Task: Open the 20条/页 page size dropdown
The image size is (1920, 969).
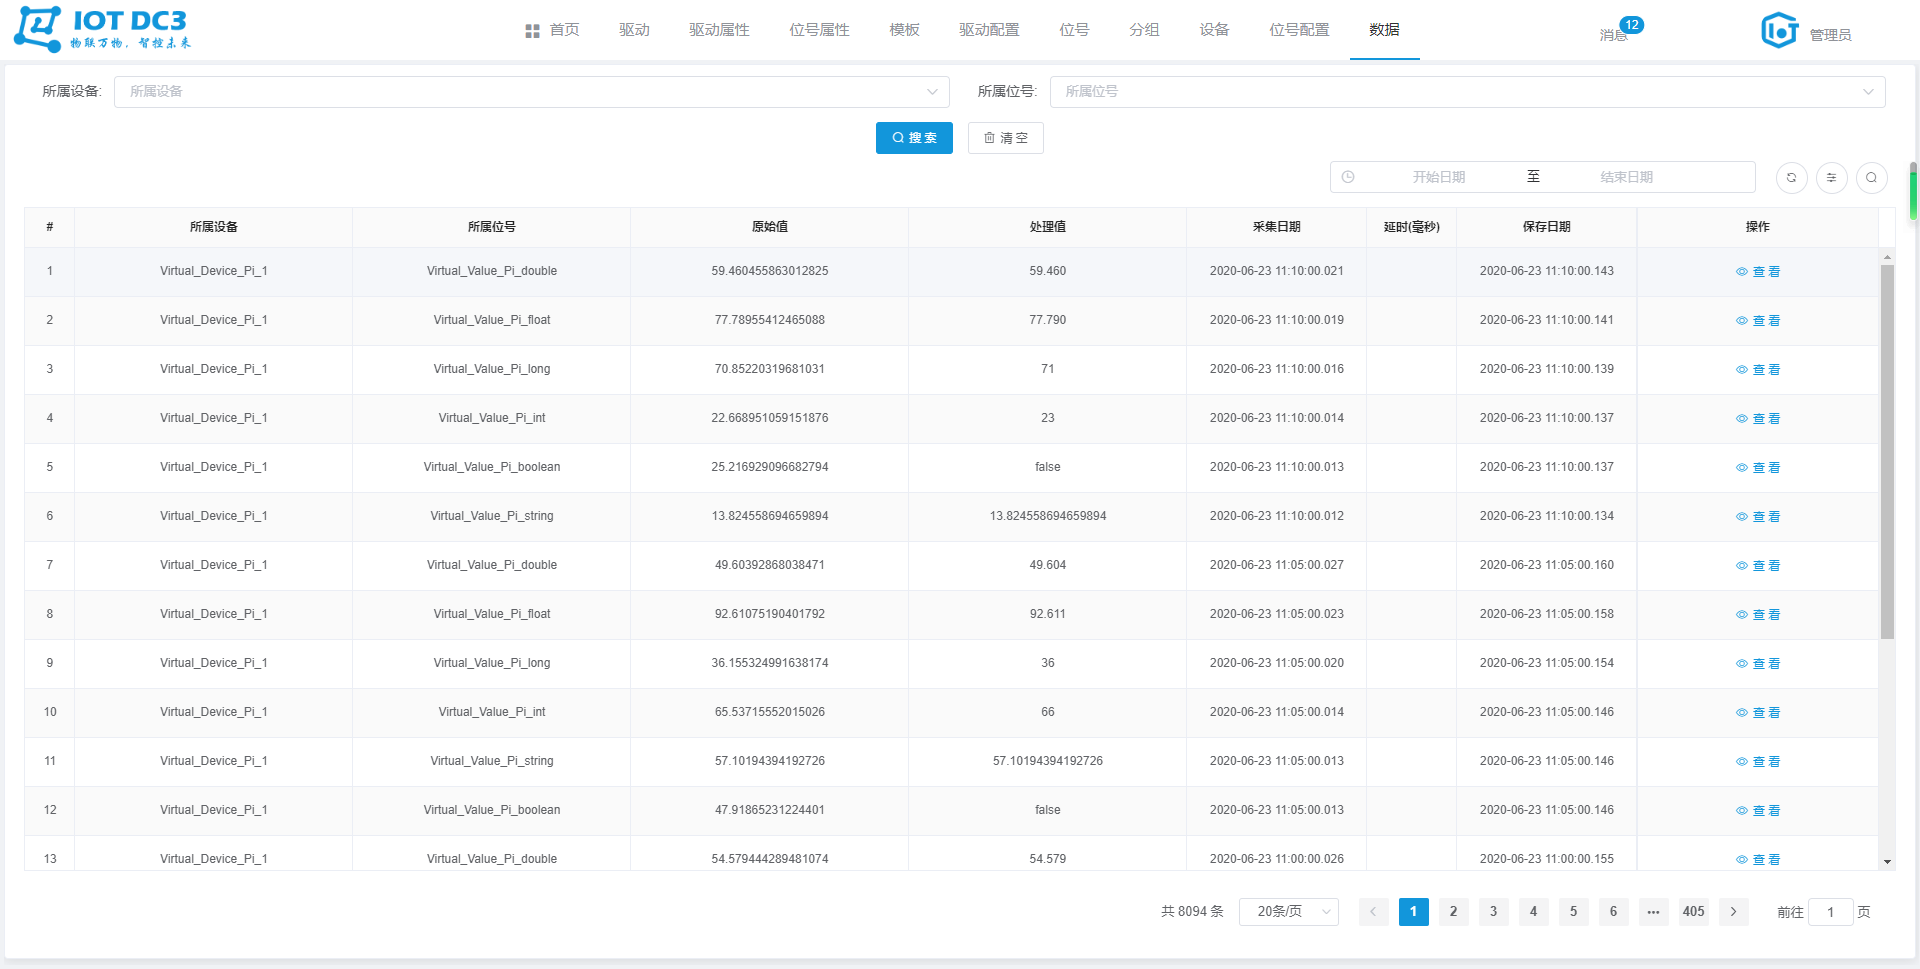Action: pyautogui.click(x=1288, y=912)
